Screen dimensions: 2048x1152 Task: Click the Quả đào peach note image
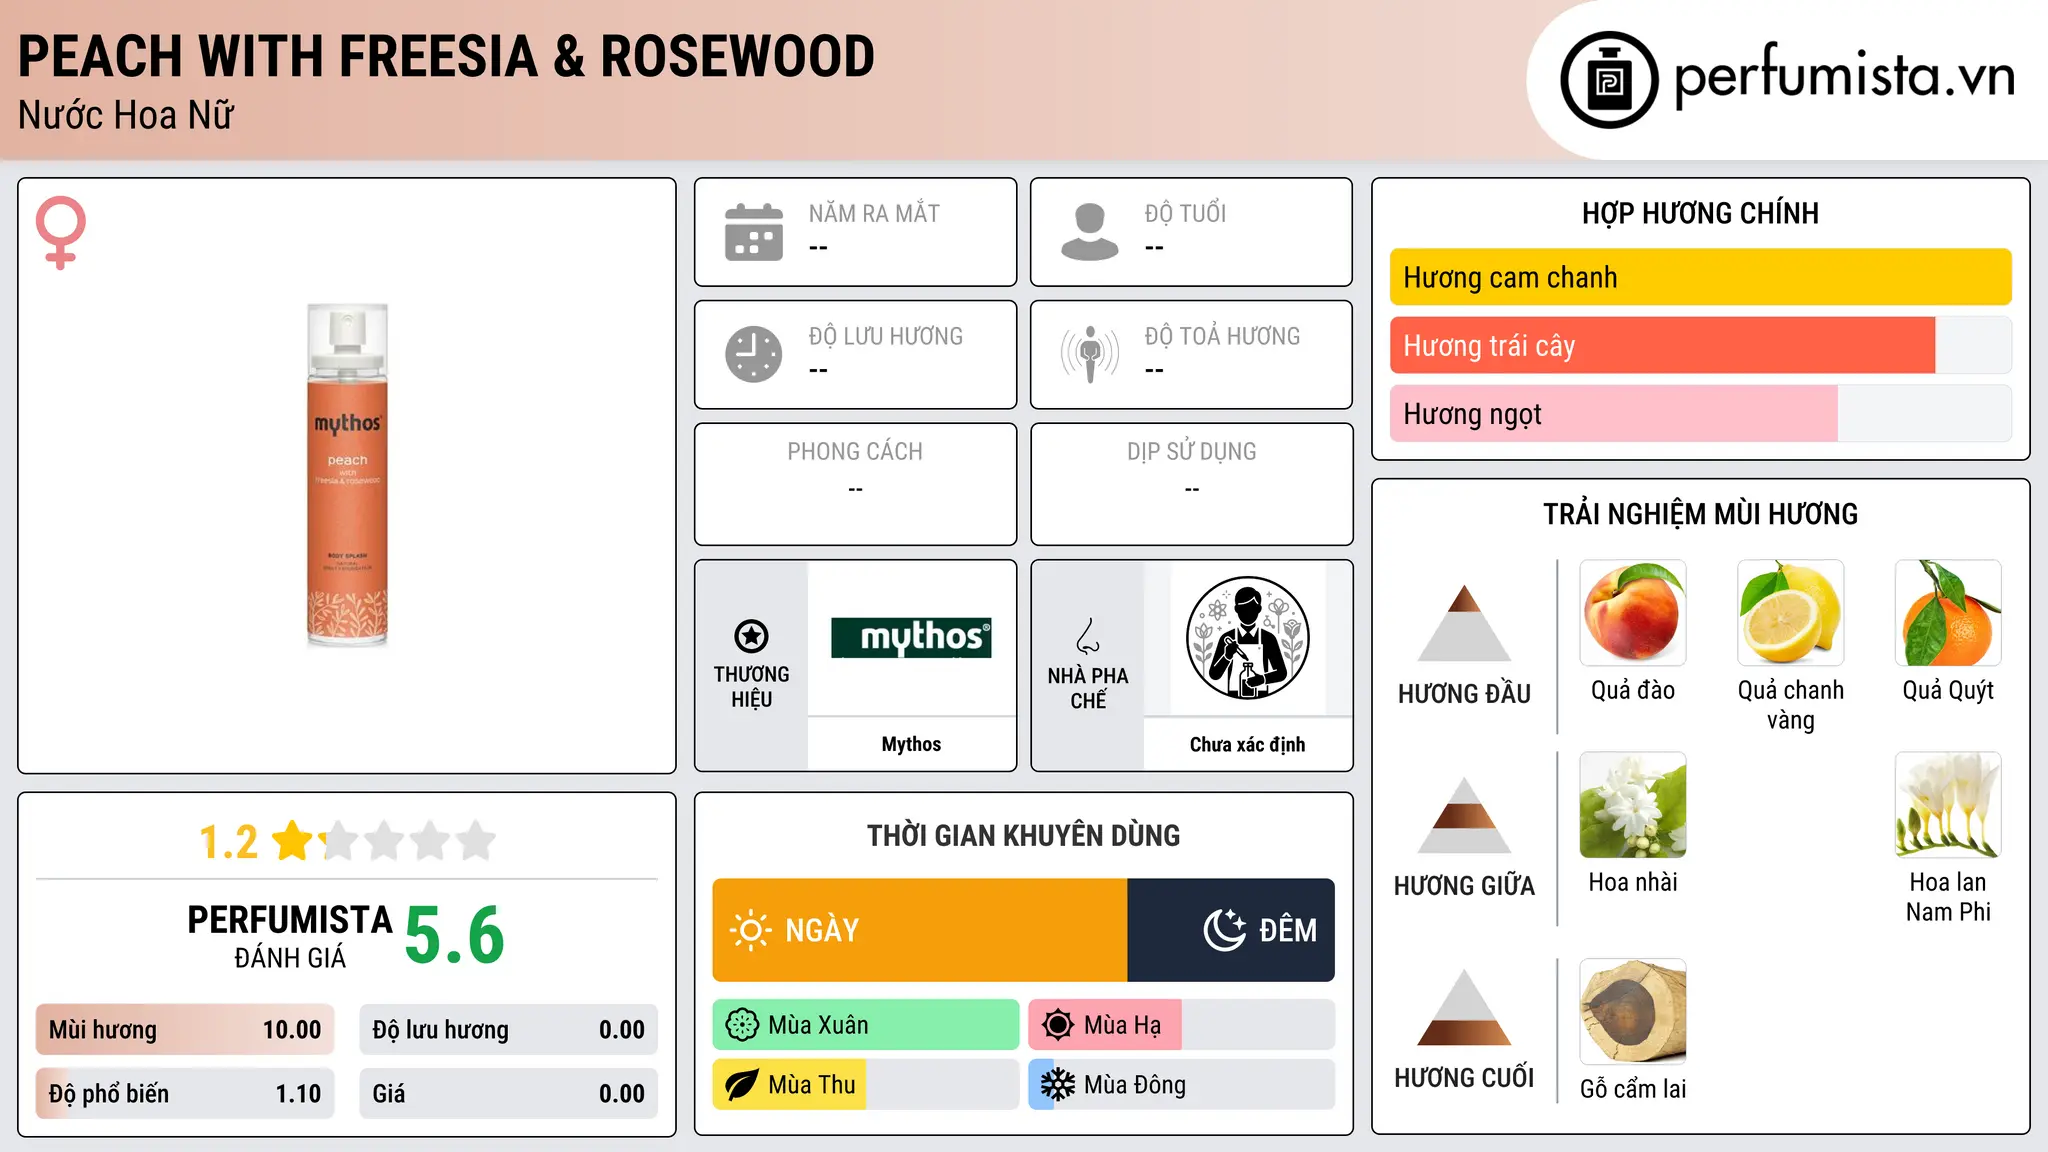[1633, 613]
